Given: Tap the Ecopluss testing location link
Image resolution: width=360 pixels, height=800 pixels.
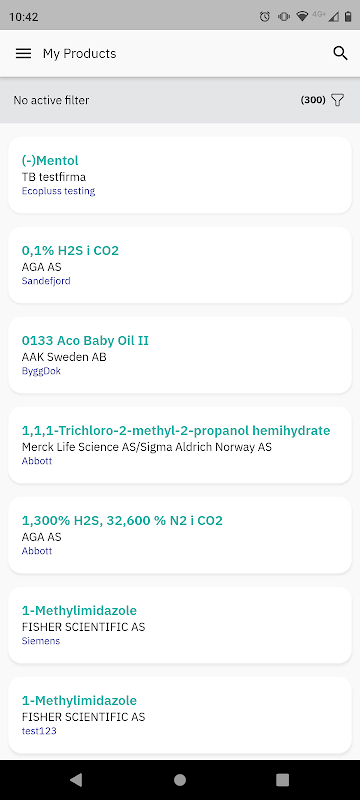Looking at the screenshot, I should tap(58, 191).
